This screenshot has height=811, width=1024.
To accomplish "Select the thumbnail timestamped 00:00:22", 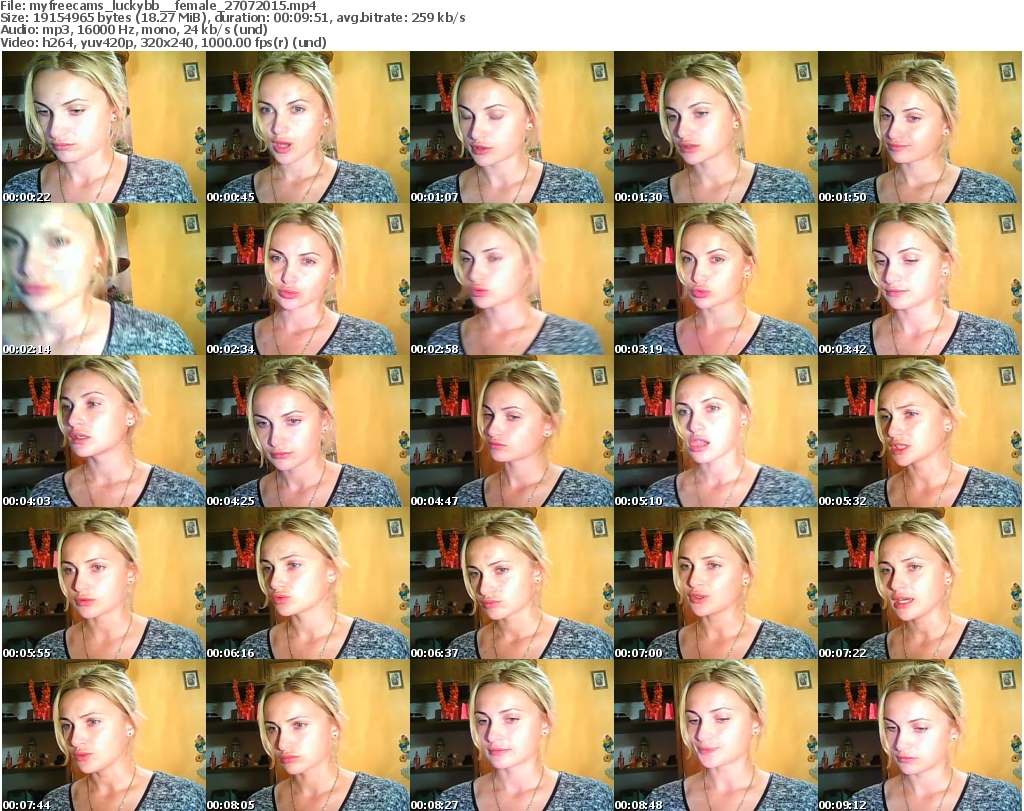I will click(x=104, y=127).
